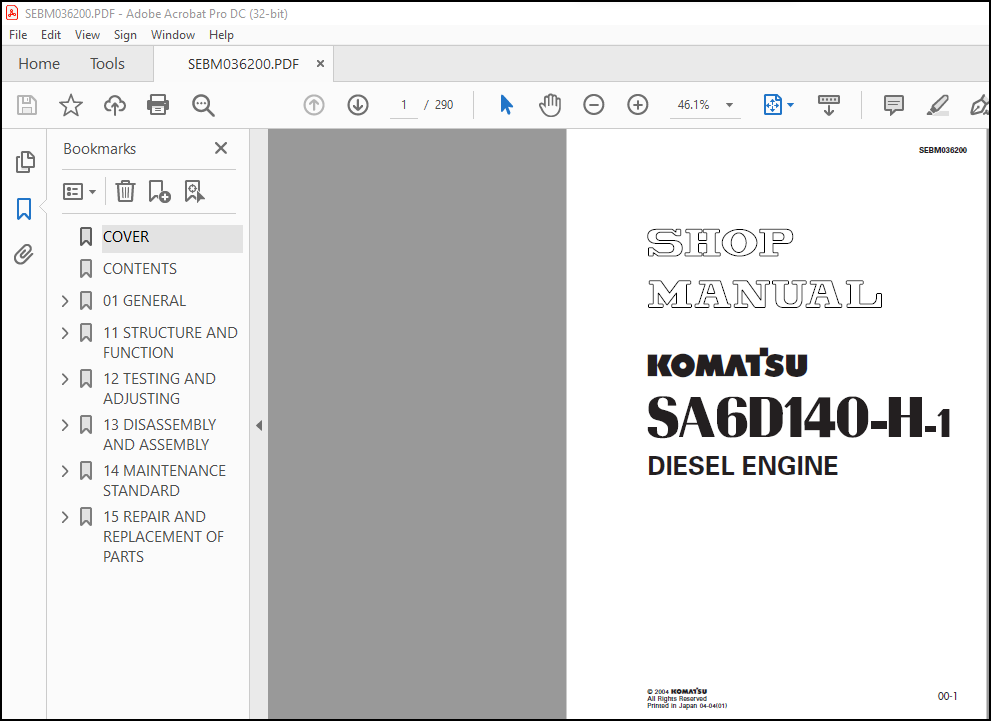Expand 11 STRUCTURE AND FUNCTION bookmark
The width and height of the screenshot is (991, 721).
coord(64,332)
